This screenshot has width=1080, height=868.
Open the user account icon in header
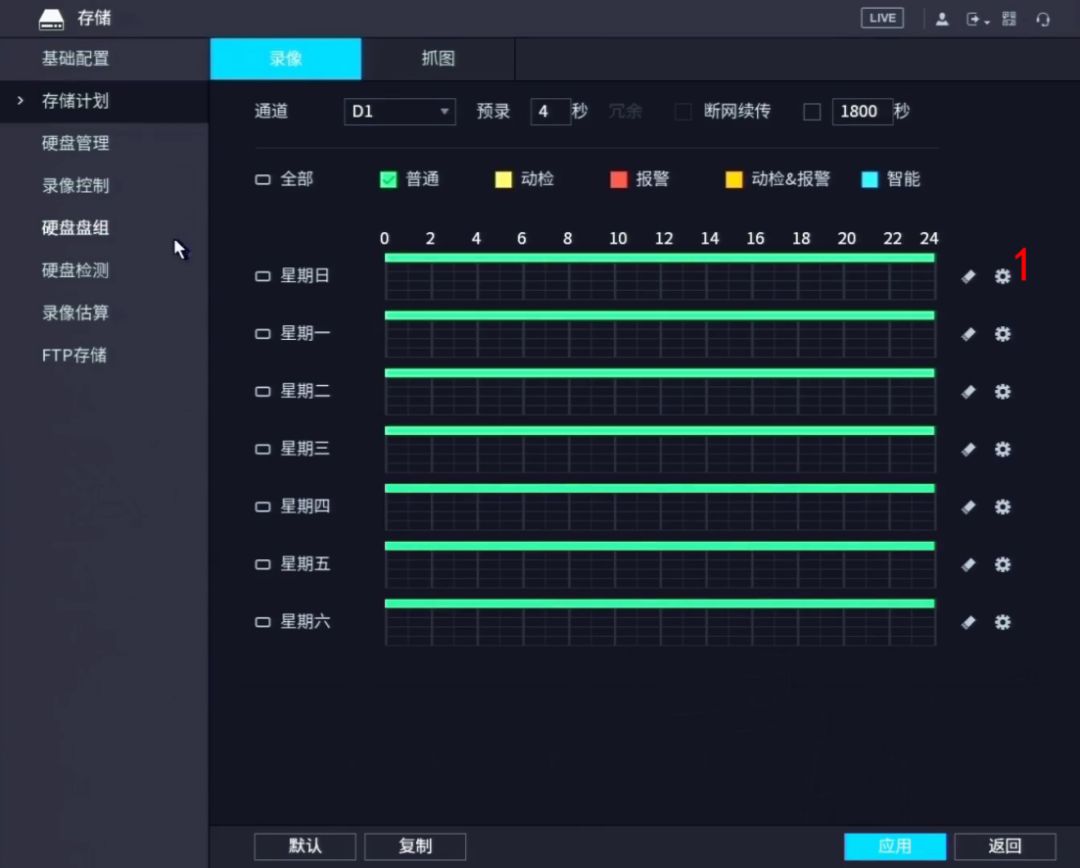click(x=942, y=19)
